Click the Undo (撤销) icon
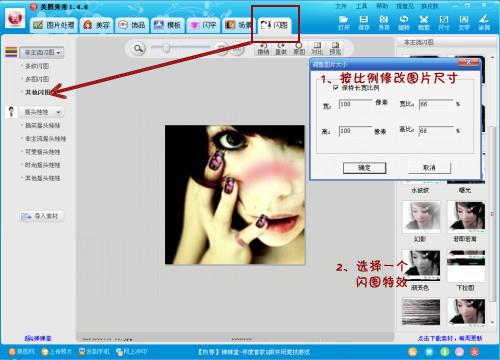 click(263, 45)
